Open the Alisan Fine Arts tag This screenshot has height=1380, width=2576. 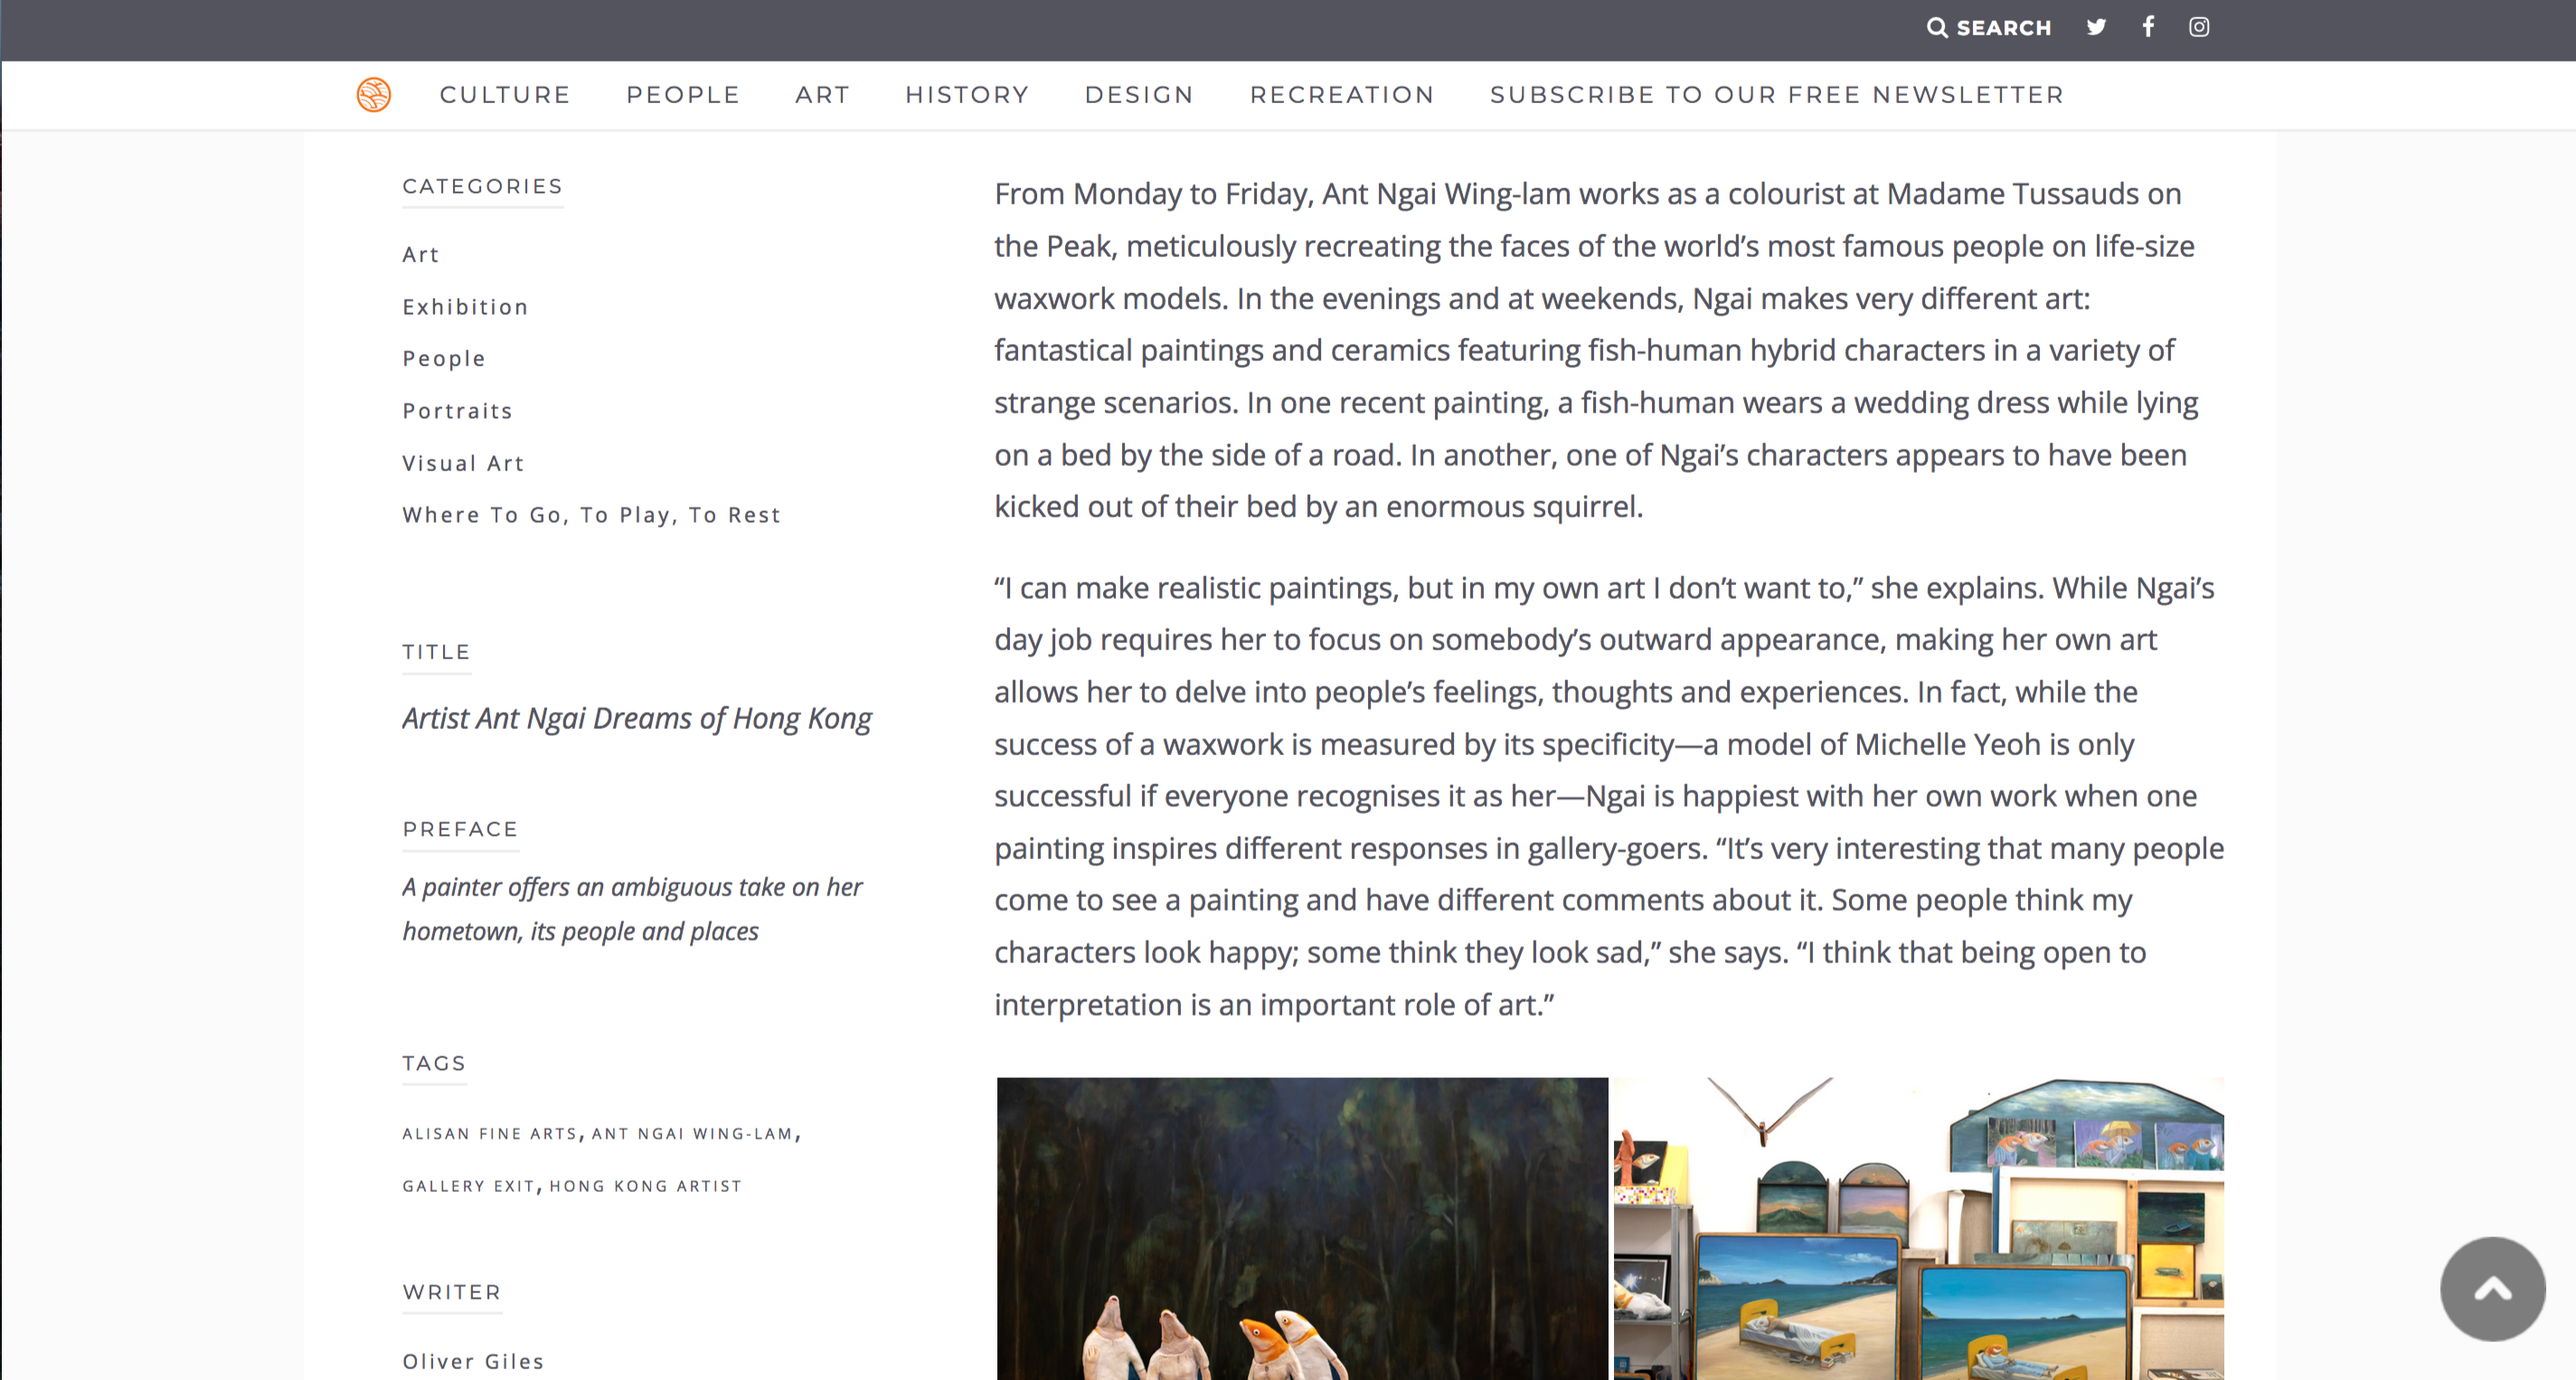pyautogui.click(x=490, y=1134)
